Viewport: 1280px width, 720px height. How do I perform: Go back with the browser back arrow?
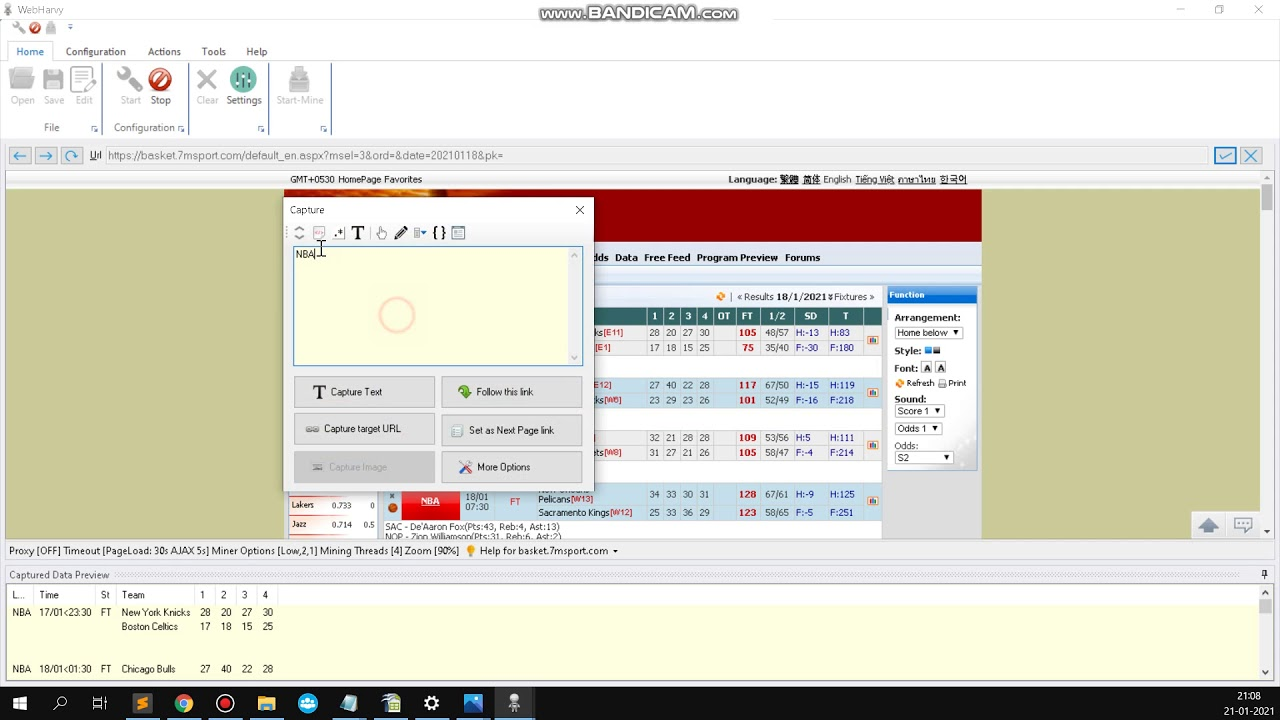(19, 155)
